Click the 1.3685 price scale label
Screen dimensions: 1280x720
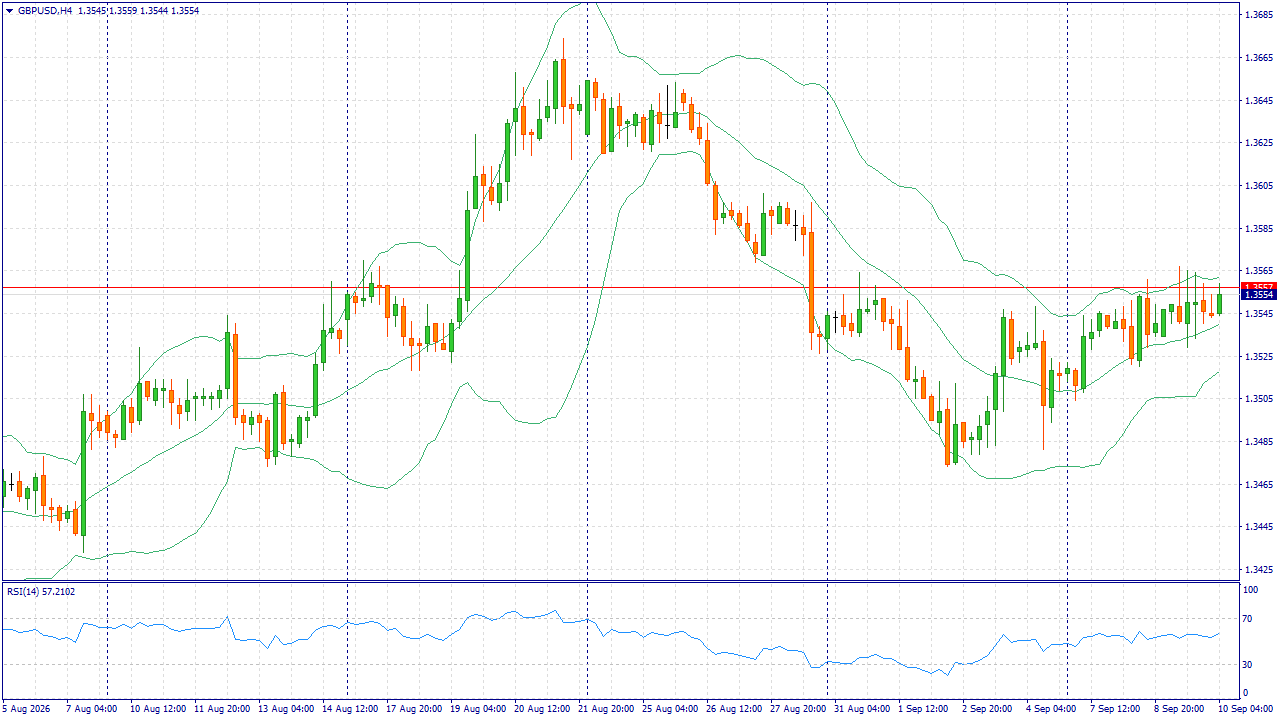[x=1258, y=15]
